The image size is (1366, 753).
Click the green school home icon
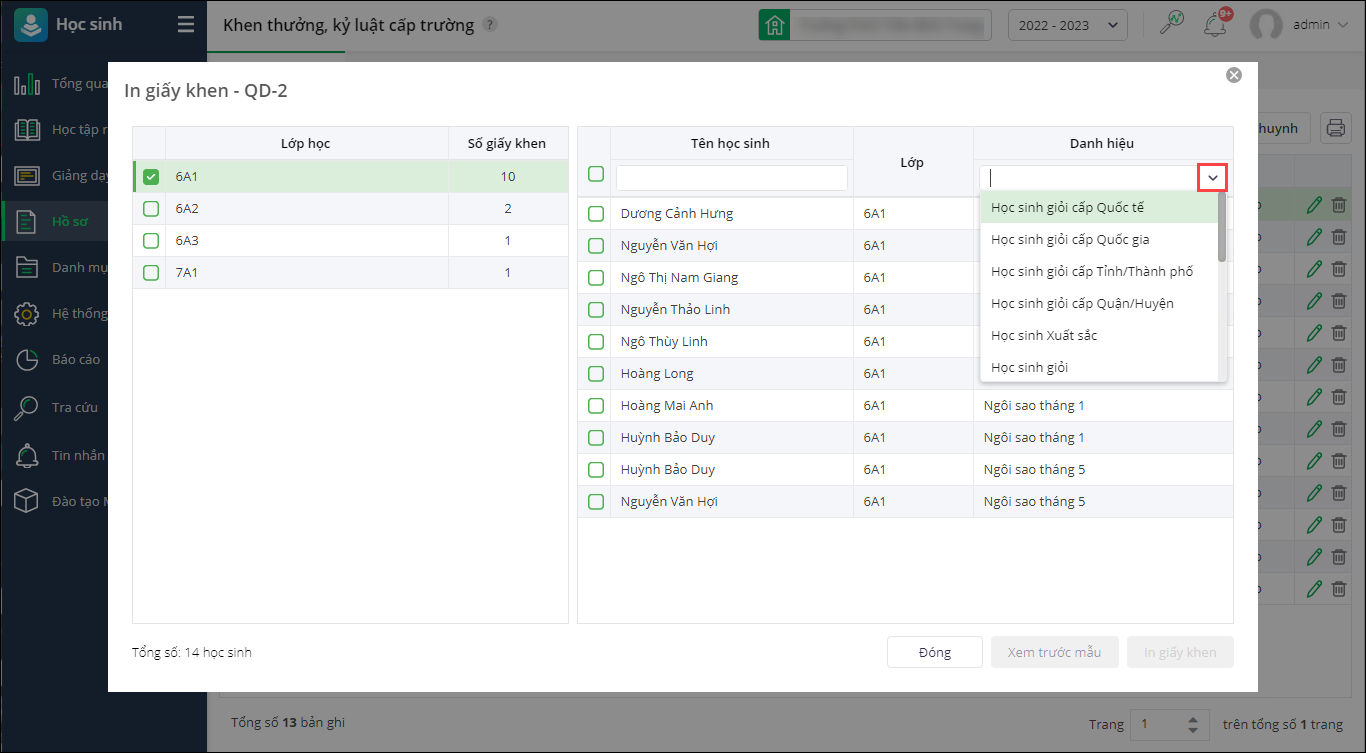tap(773, 25)
